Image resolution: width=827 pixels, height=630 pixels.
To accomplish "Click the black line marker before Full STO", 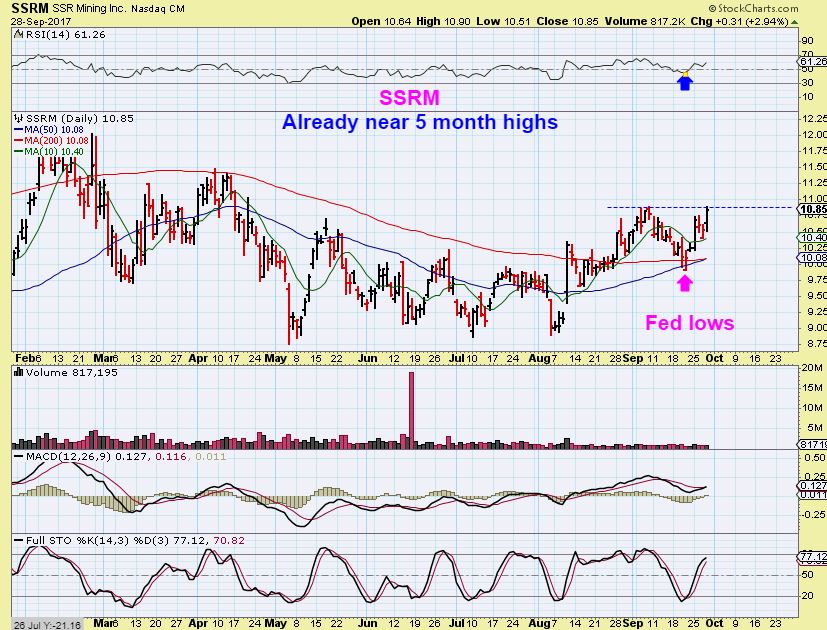I will click(x=19, y=541).
